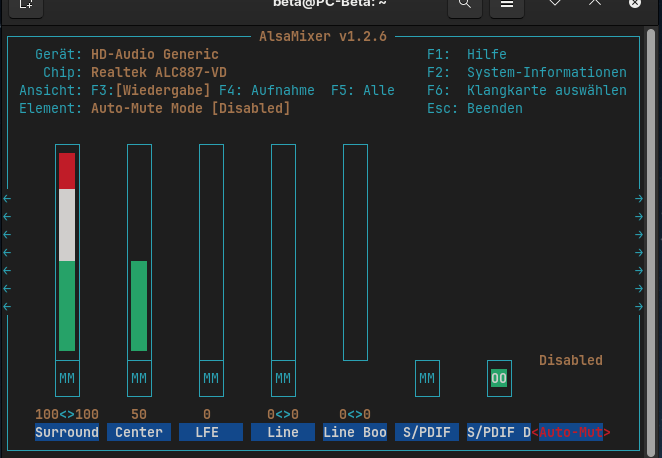Click the Disabled value of Auto-Mute
Screen dimensions: 662x458
tap(571, 360)
